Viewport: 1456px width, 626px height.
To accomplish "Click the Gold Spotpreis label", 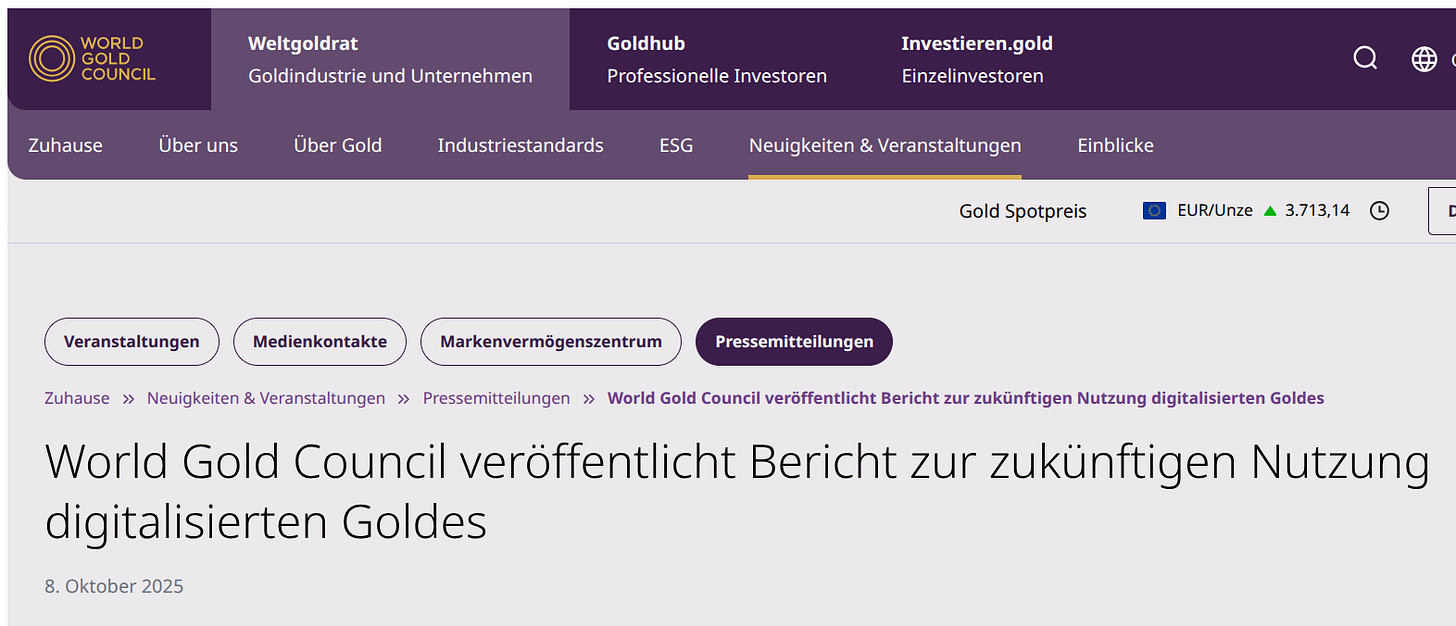I will tap(1023, 211).
